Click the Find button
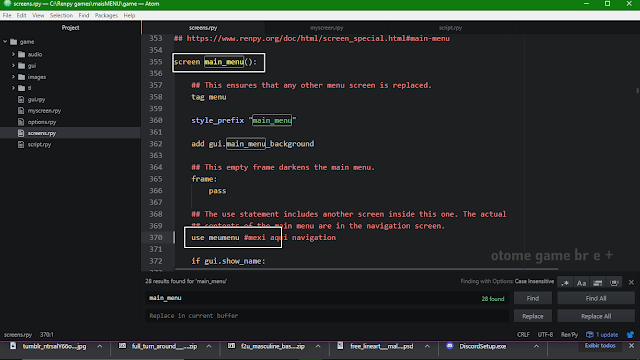Image resolution: width=640 pixels, height=360 pixels. tap(533, 298)
